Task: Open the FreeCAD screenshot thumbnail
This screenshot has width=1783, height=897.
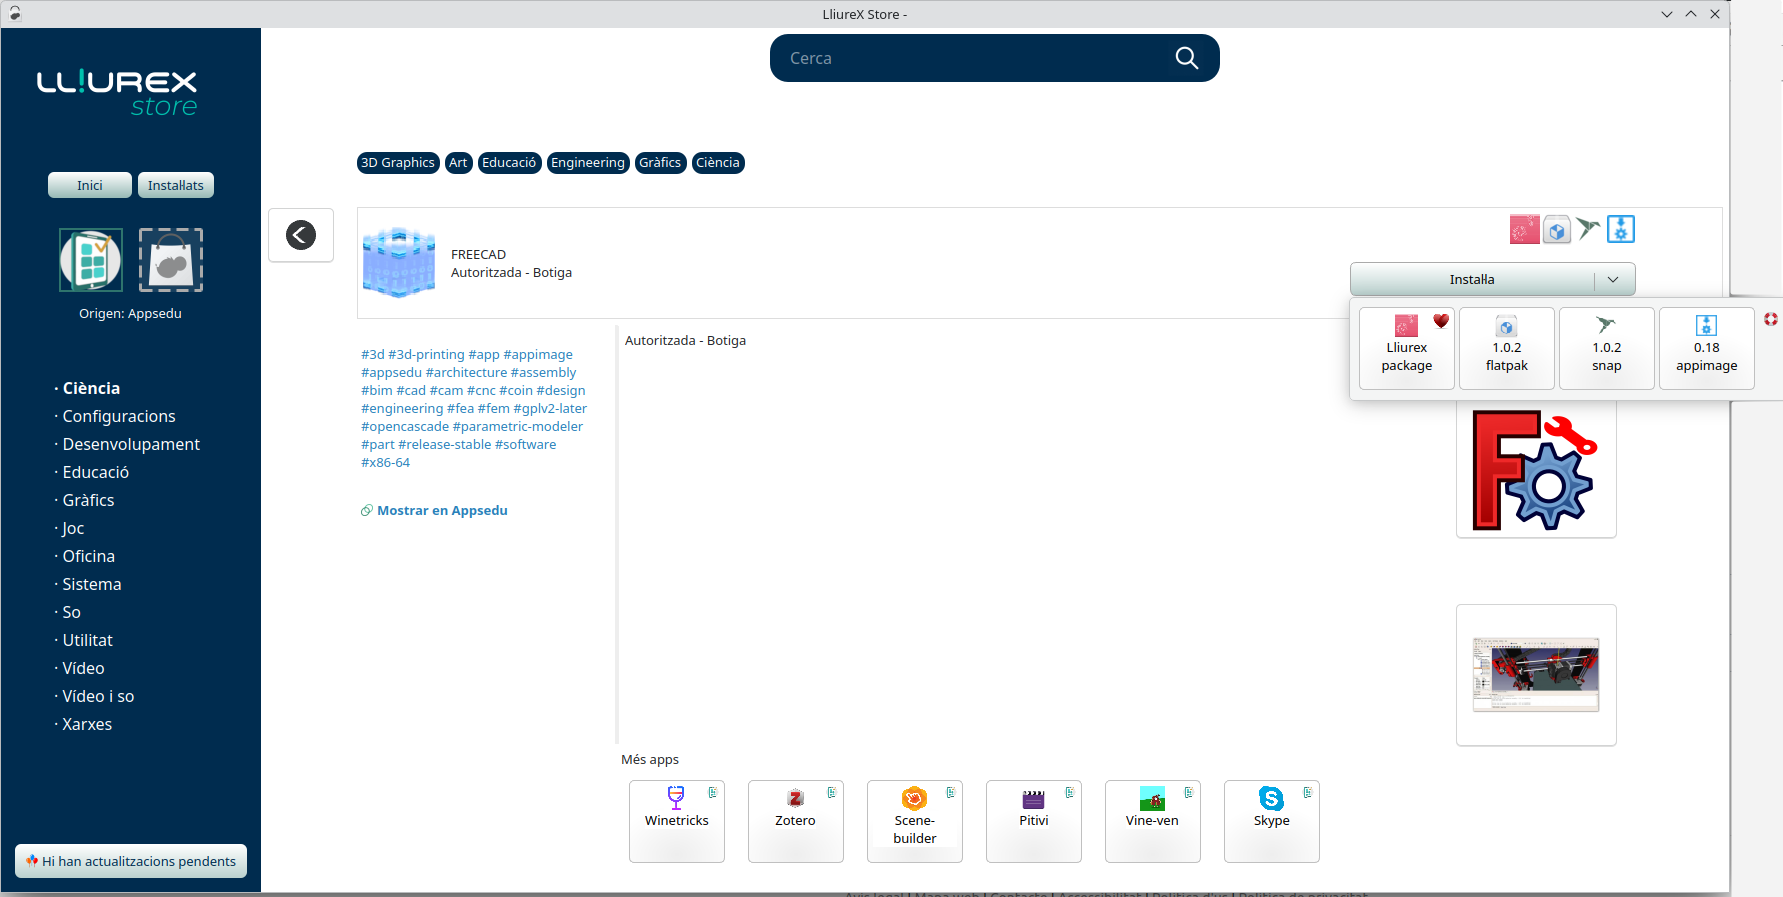Action: click(x=1535, y=675)
